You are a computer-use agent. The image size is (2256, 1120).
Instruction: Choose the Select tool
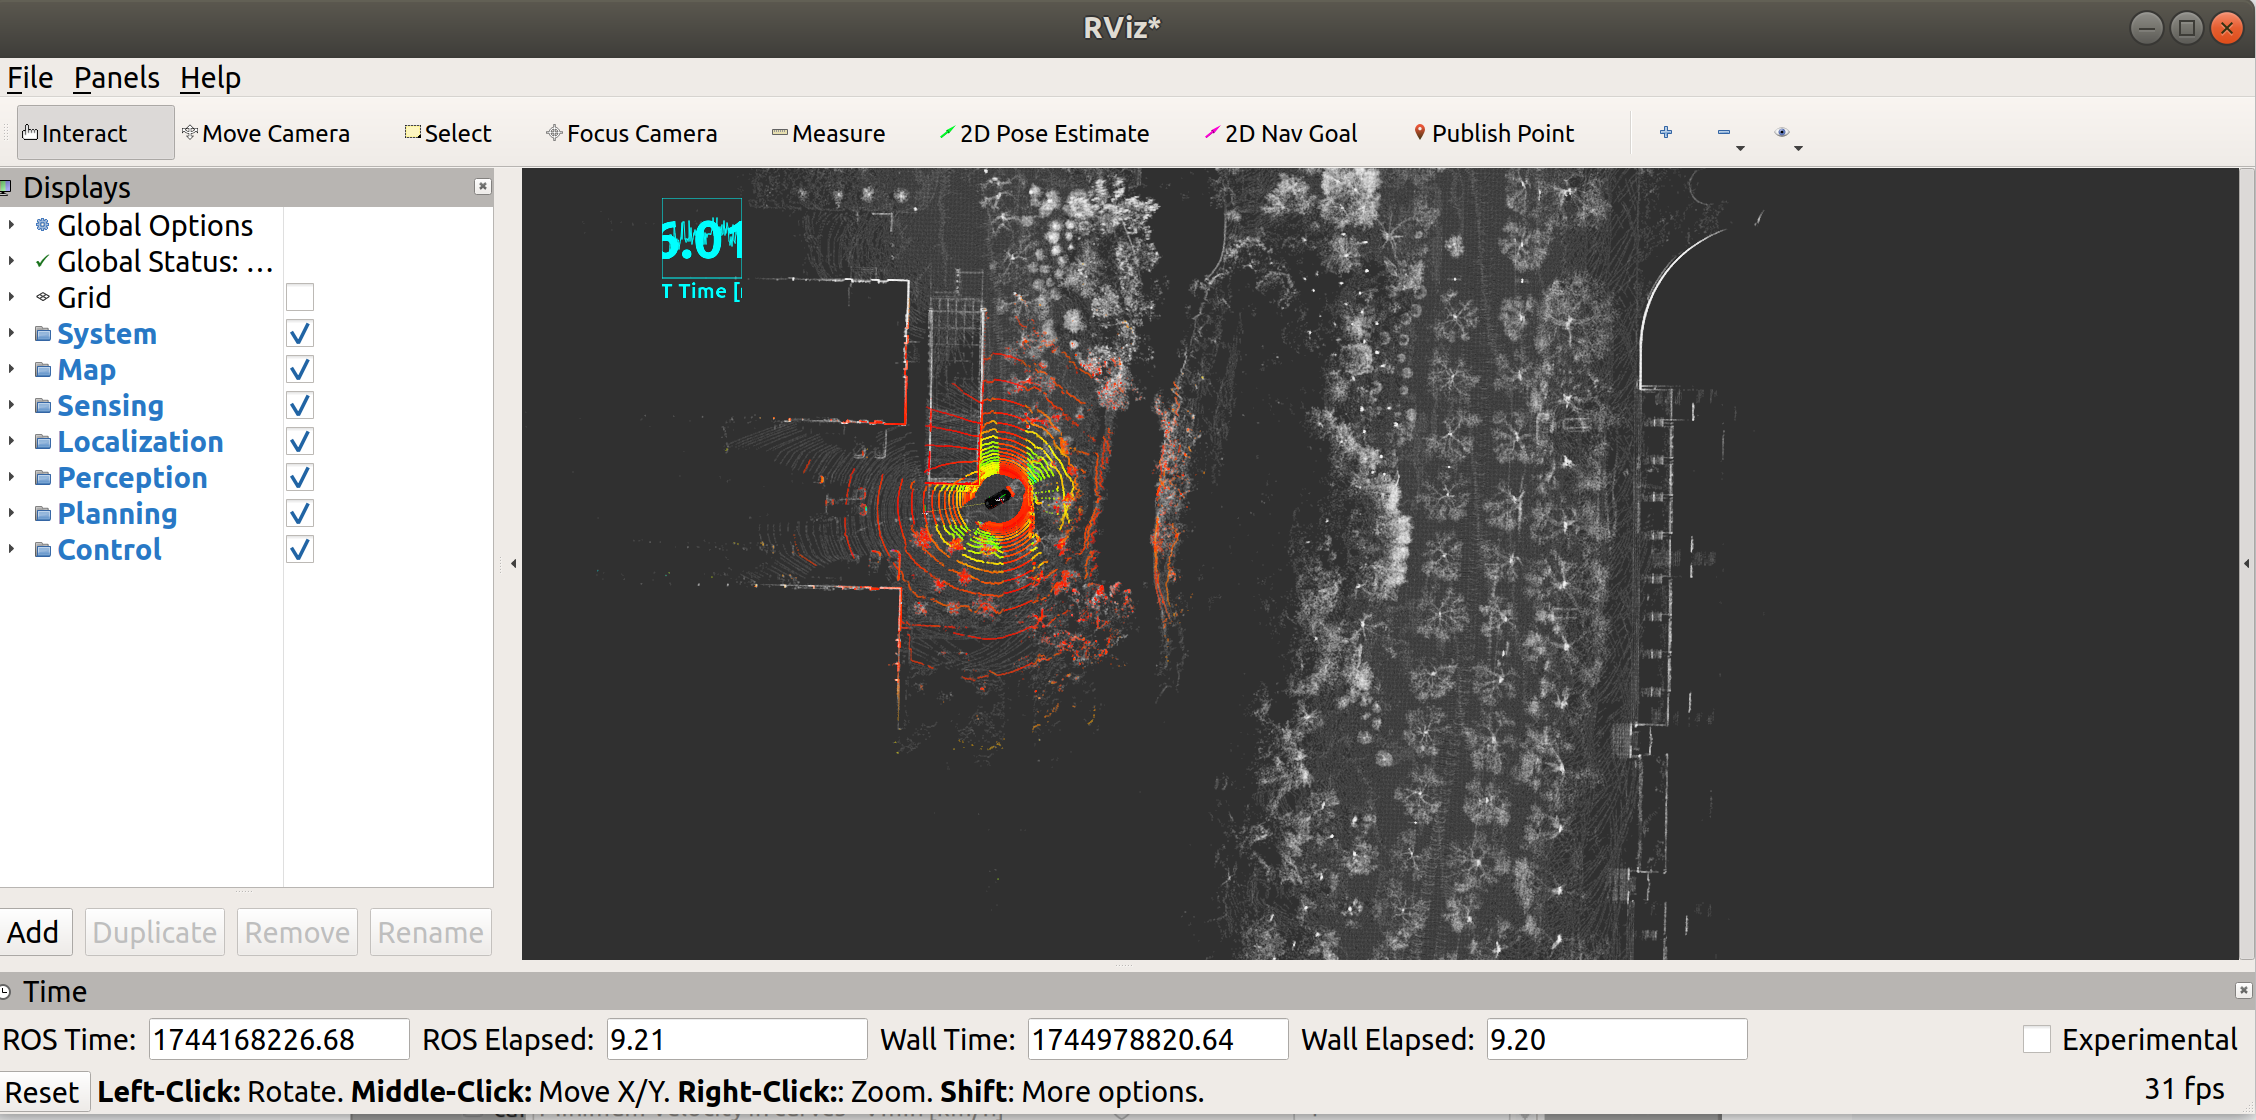pos(448,133)
